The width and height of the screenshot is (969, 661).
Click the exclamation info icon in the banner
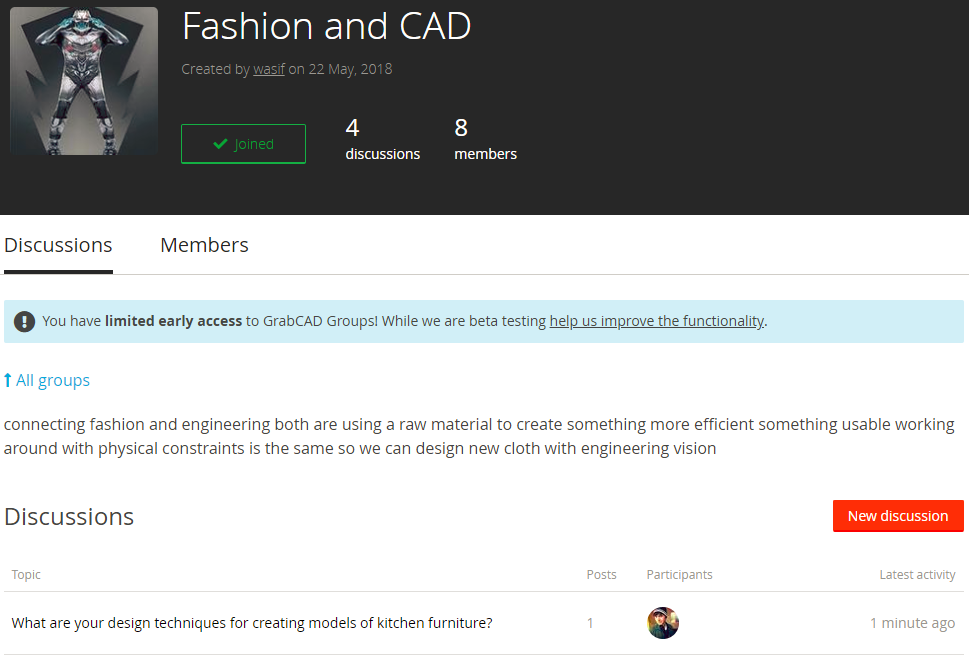[x=25, y=322]
